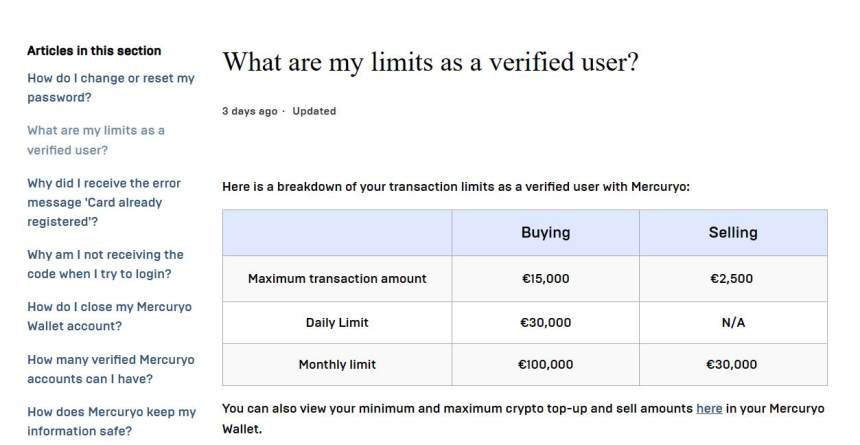The width and height of the screenshot is (860, 445).
Task: Click the '3 days ago' timestamp
Action: point(249,111)
